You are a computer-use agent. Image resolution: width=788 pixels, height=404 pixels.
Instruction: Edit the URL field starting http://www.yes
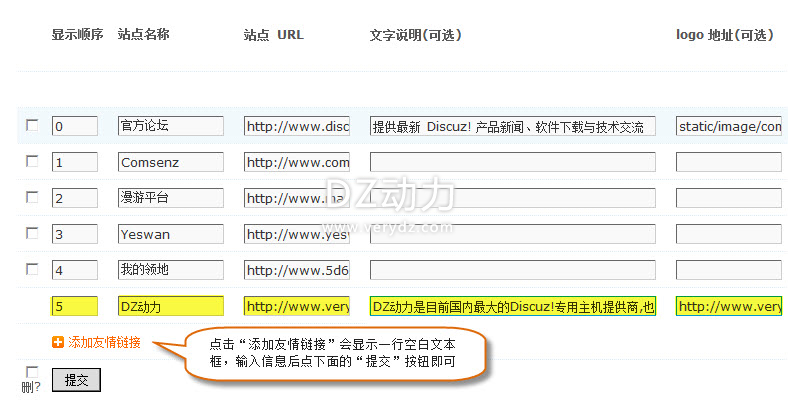pos(297,234)
